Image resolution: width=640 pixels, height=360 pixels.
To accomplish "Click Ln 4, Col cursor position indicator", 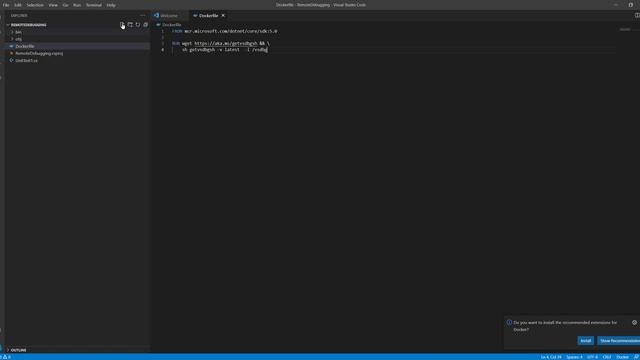I will click(551, 357).
